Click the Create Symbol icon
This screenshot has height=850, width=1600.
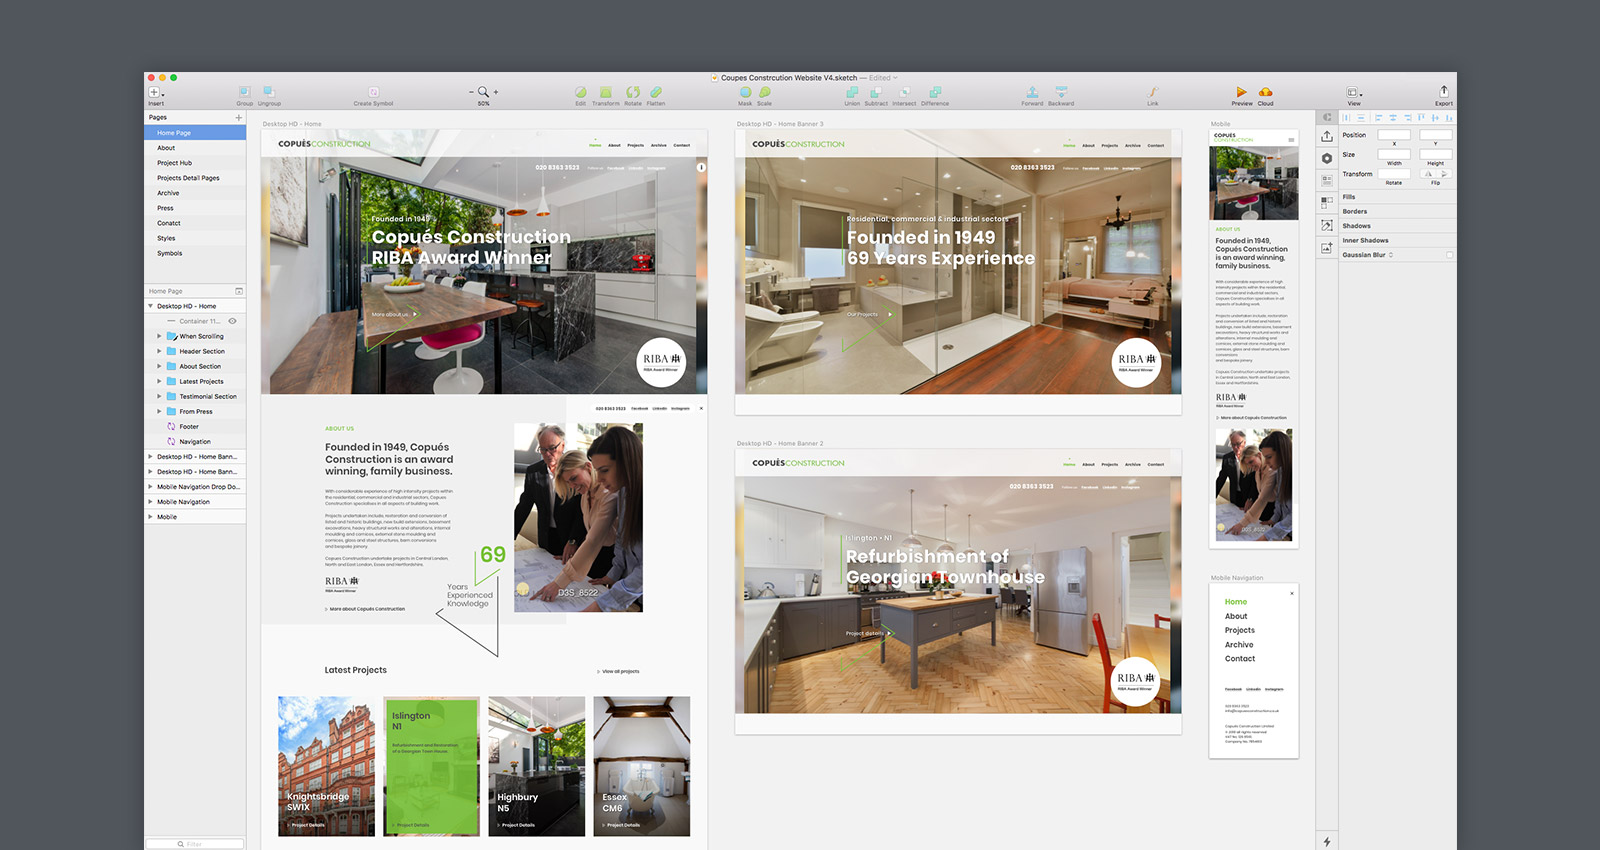pyautogui.click(x=373, y=92)
